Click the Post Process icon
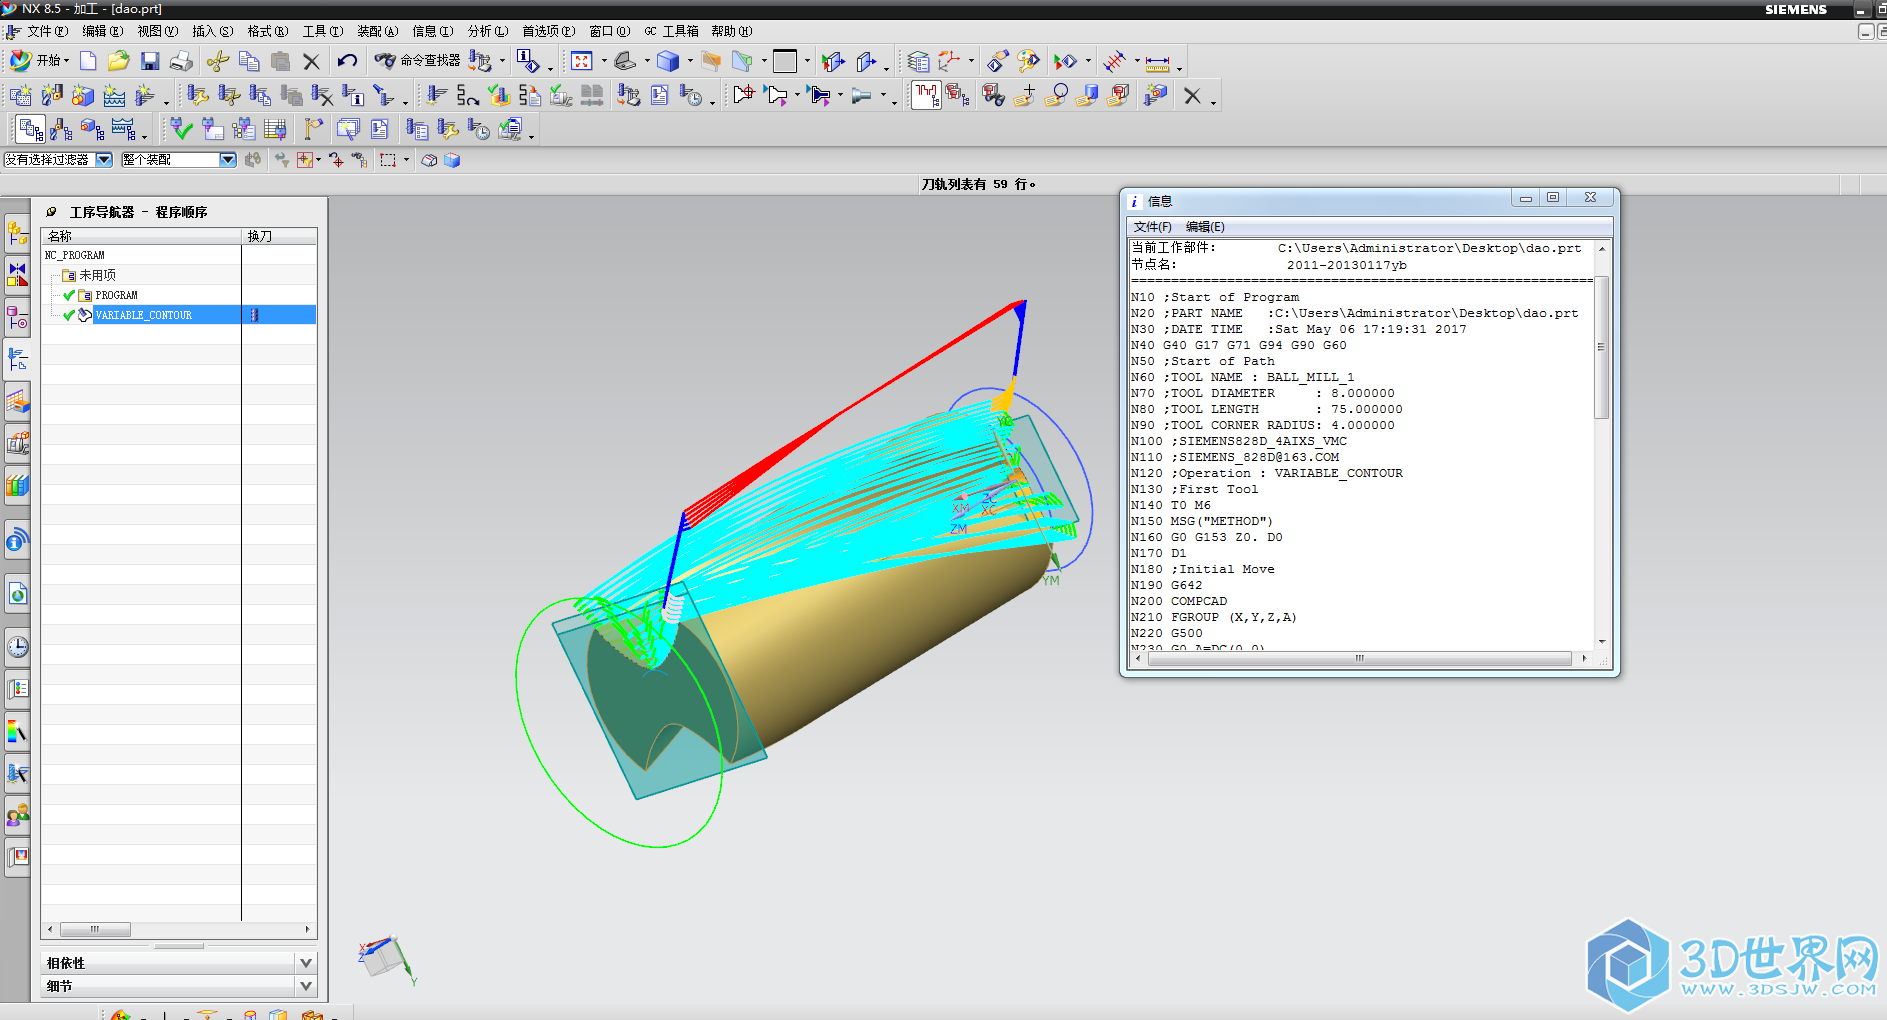This screenshot has height=1020, width=1887. tap(629, 95)
